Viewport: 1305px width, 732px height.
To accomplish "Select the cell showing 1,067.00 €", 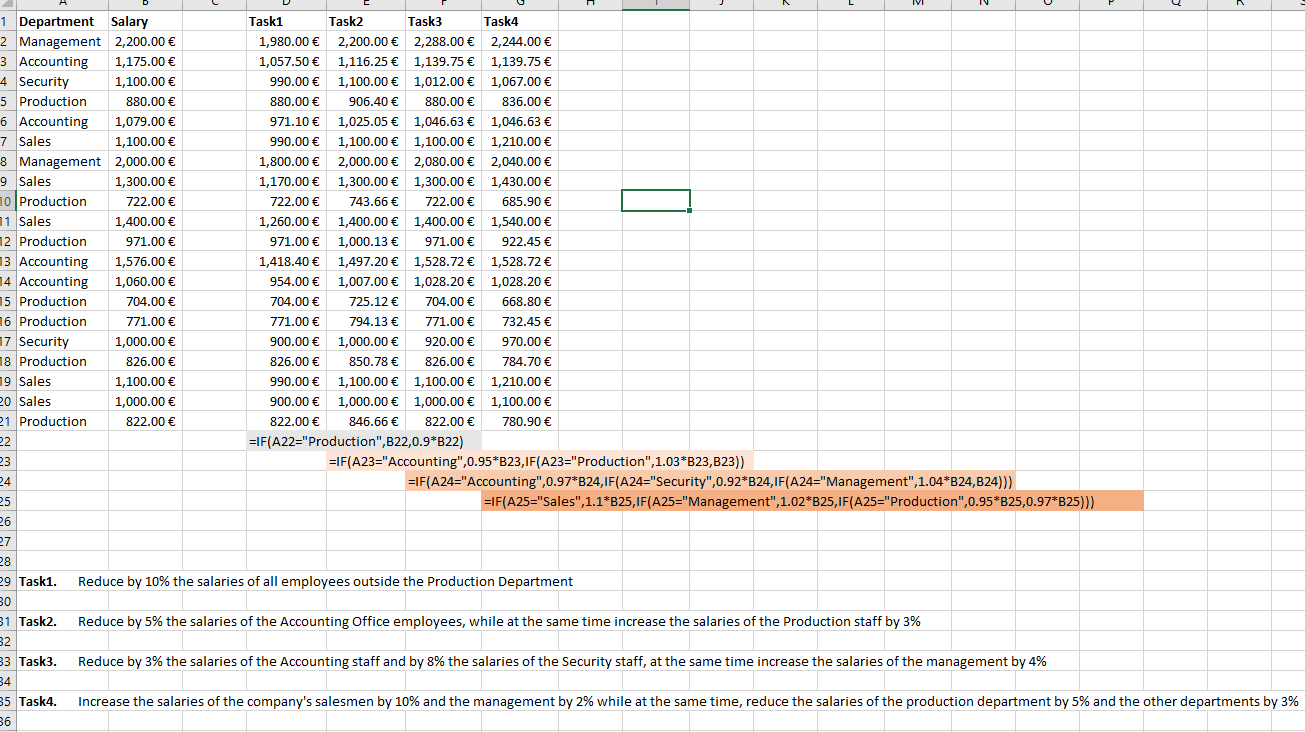I will click(521, 81).
